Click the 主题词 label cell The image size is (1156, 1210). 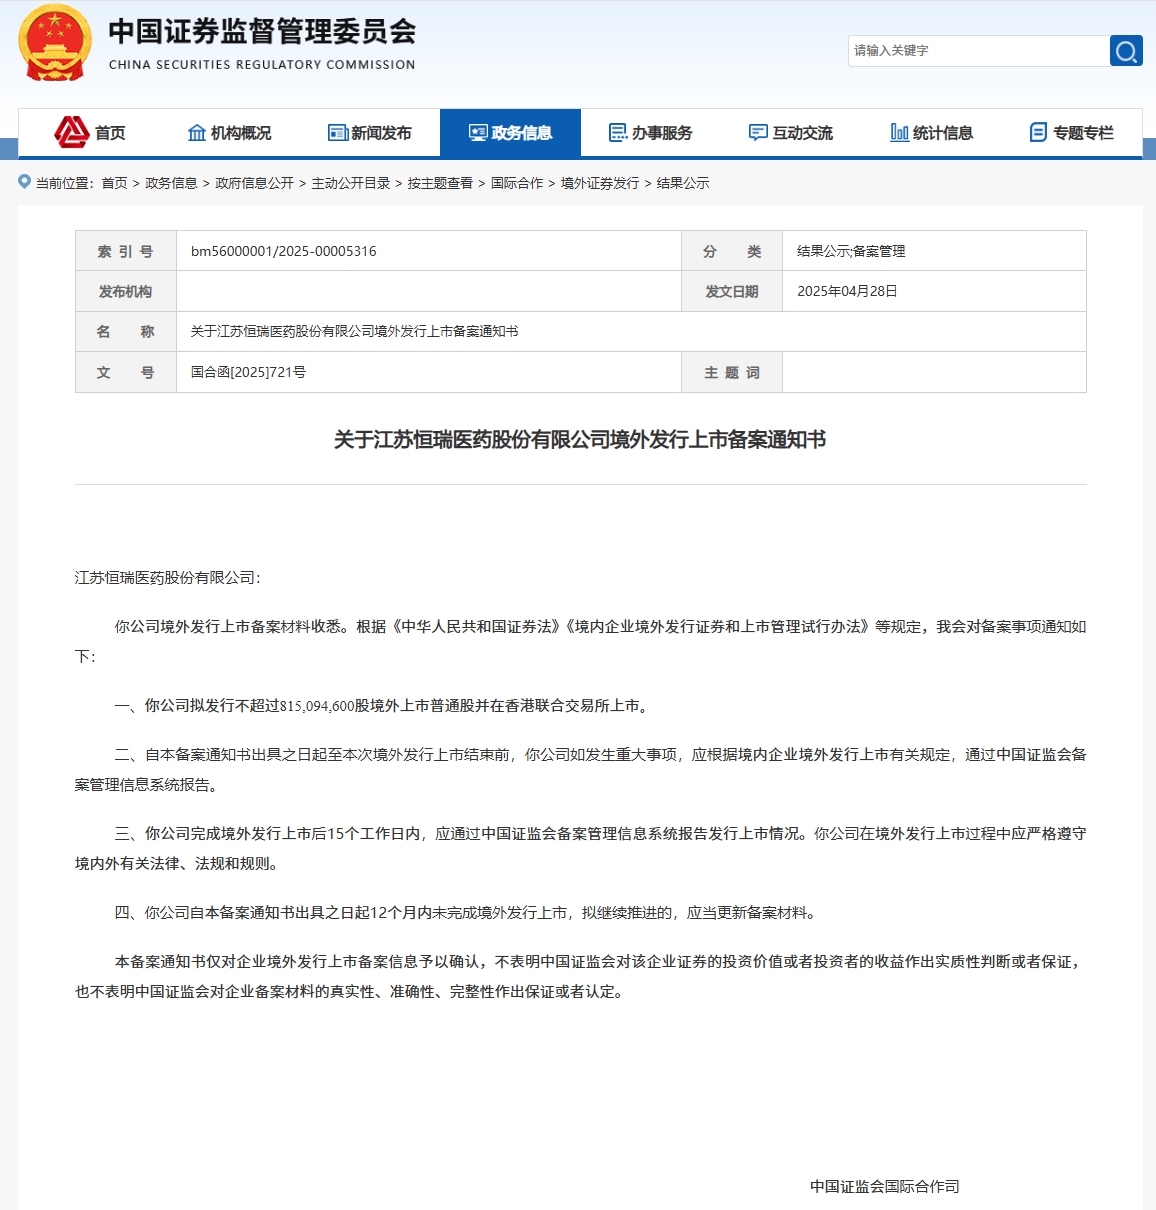pos(732,372)
